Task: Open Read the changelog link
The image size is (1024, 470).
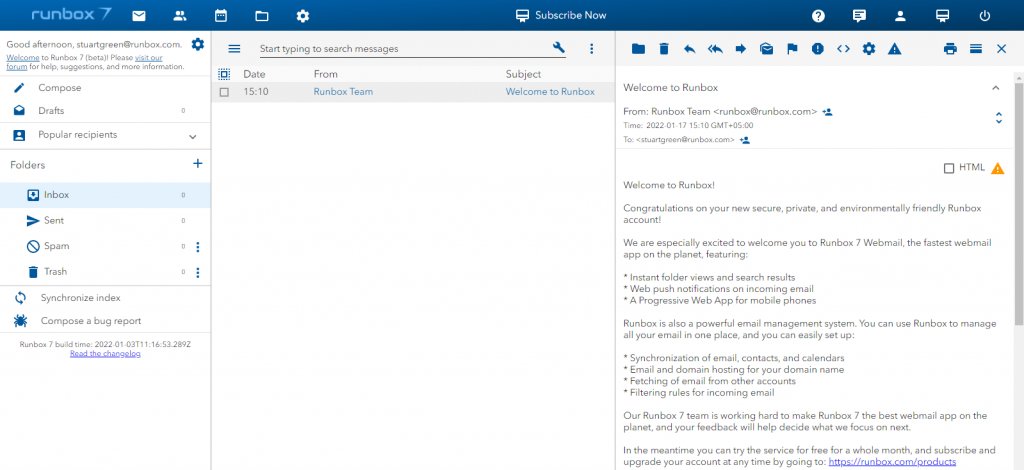Action: coord(105,354)
